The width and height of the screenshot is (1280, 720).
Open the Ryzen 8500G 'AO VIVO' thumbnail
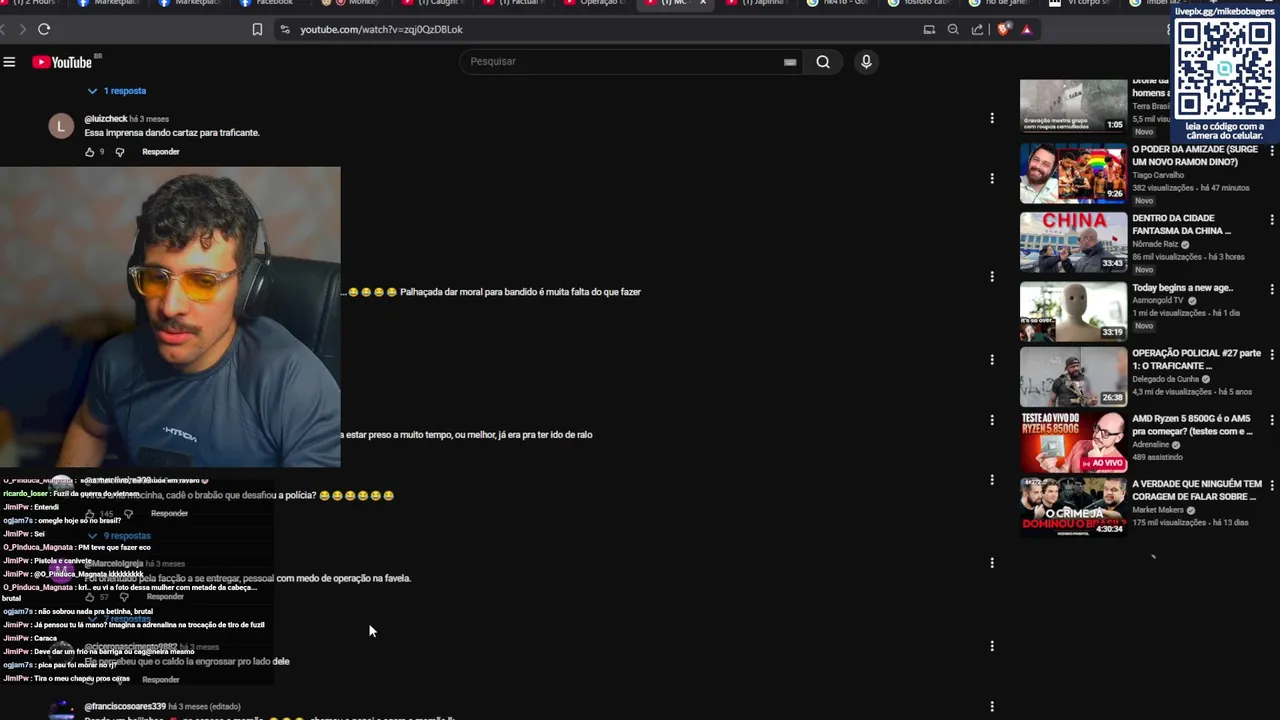[1073, 442]
